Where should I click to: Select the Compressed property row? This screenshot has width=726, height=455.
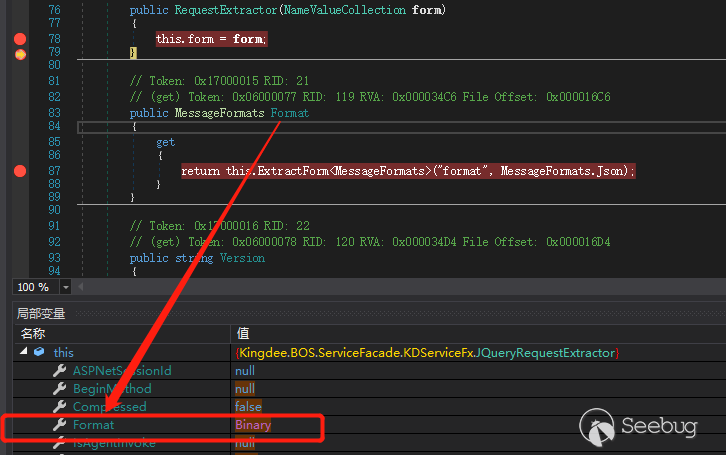point(369,407)
